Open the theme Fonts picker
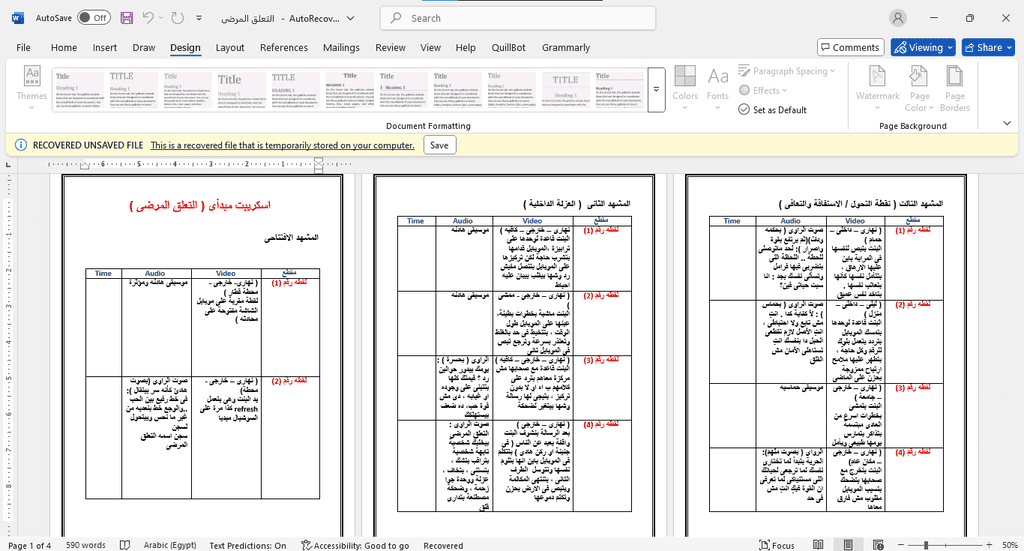Image resolution: width=1024 pixels, height=551 pixels. tap(718, 84)
